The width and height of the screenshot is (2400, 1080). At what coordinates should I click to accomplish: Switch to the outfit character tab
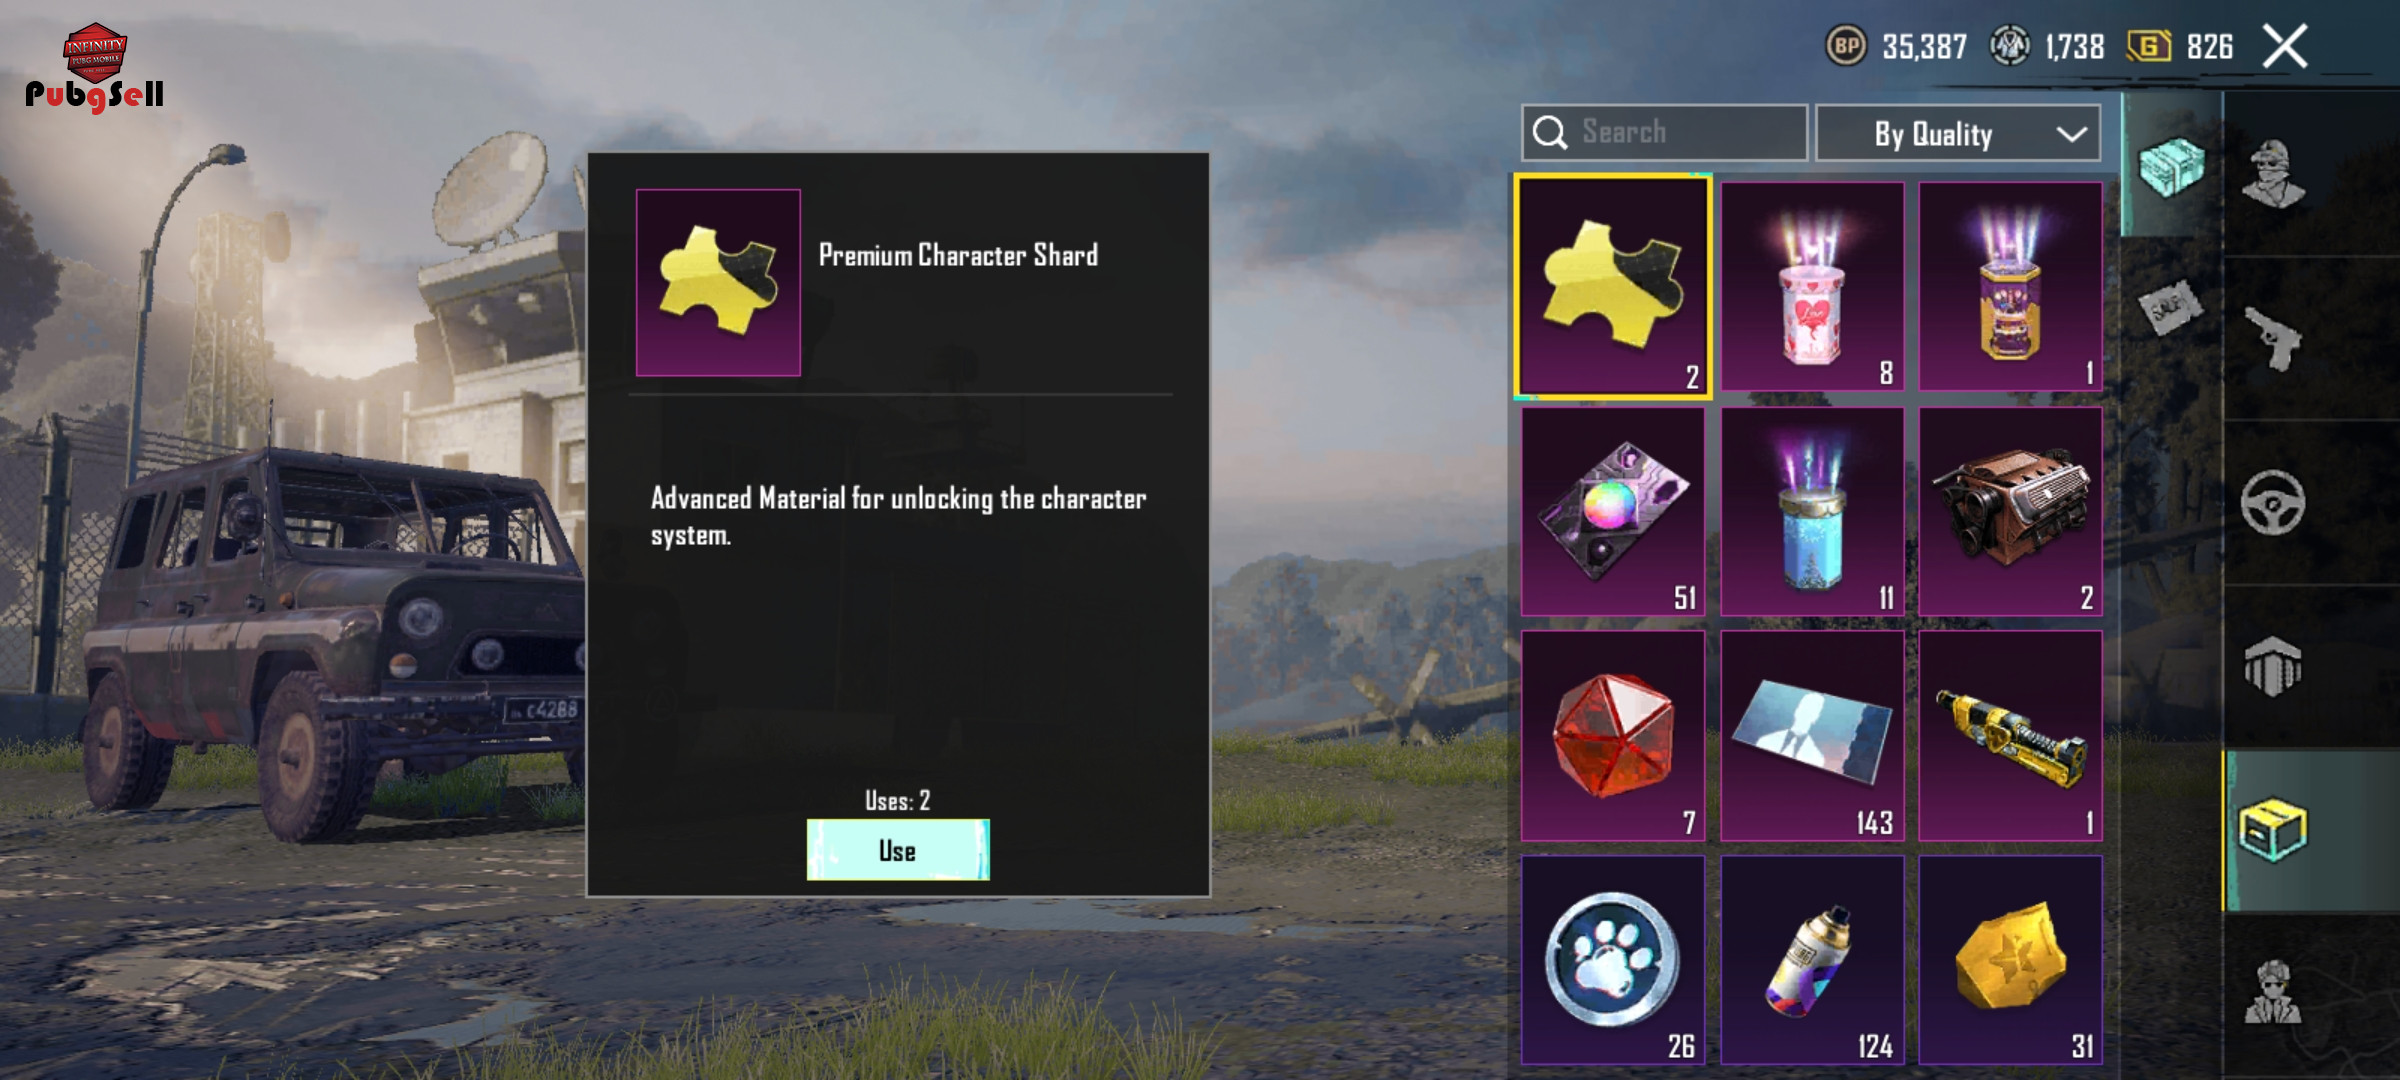click(2273, 174)
